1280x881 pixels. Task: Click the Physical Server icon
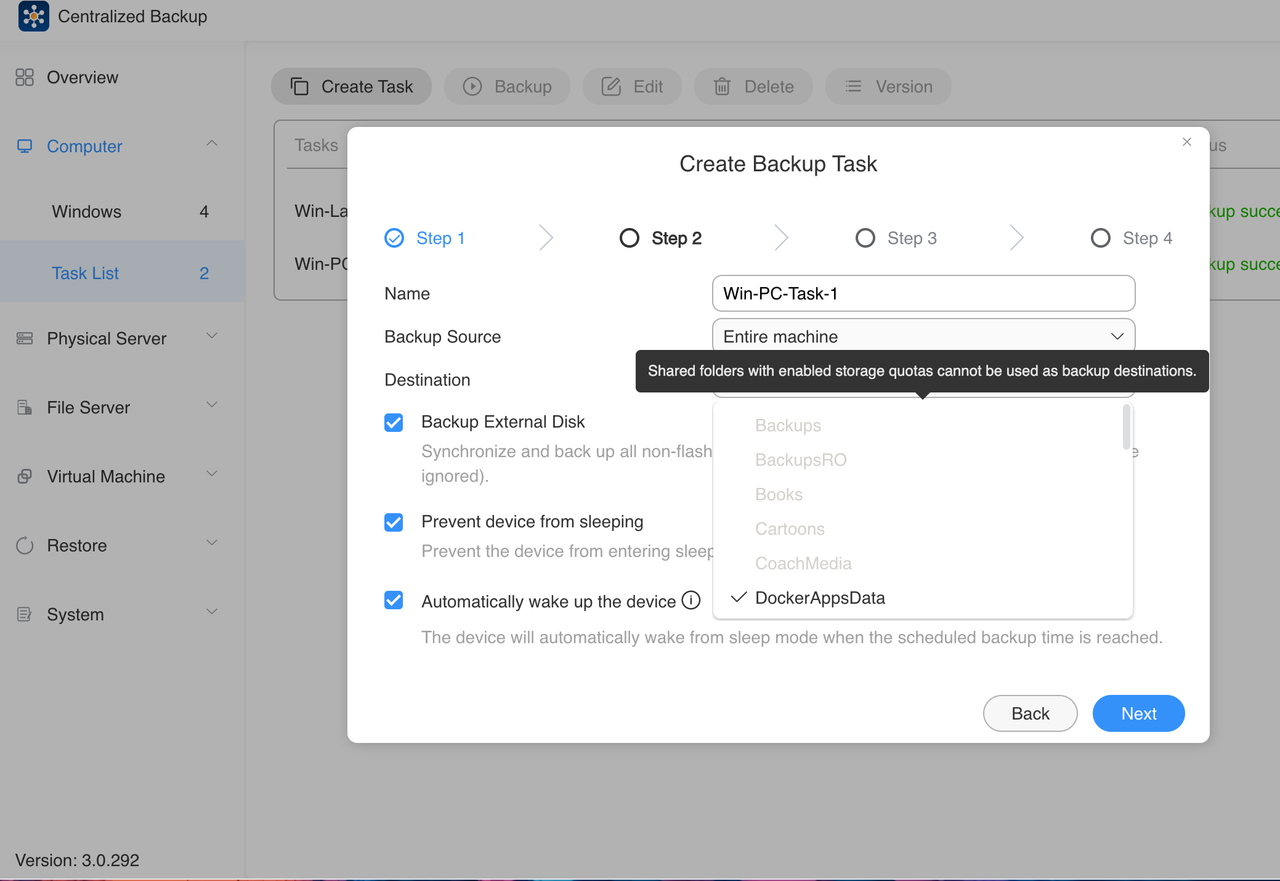coord(25,339)
